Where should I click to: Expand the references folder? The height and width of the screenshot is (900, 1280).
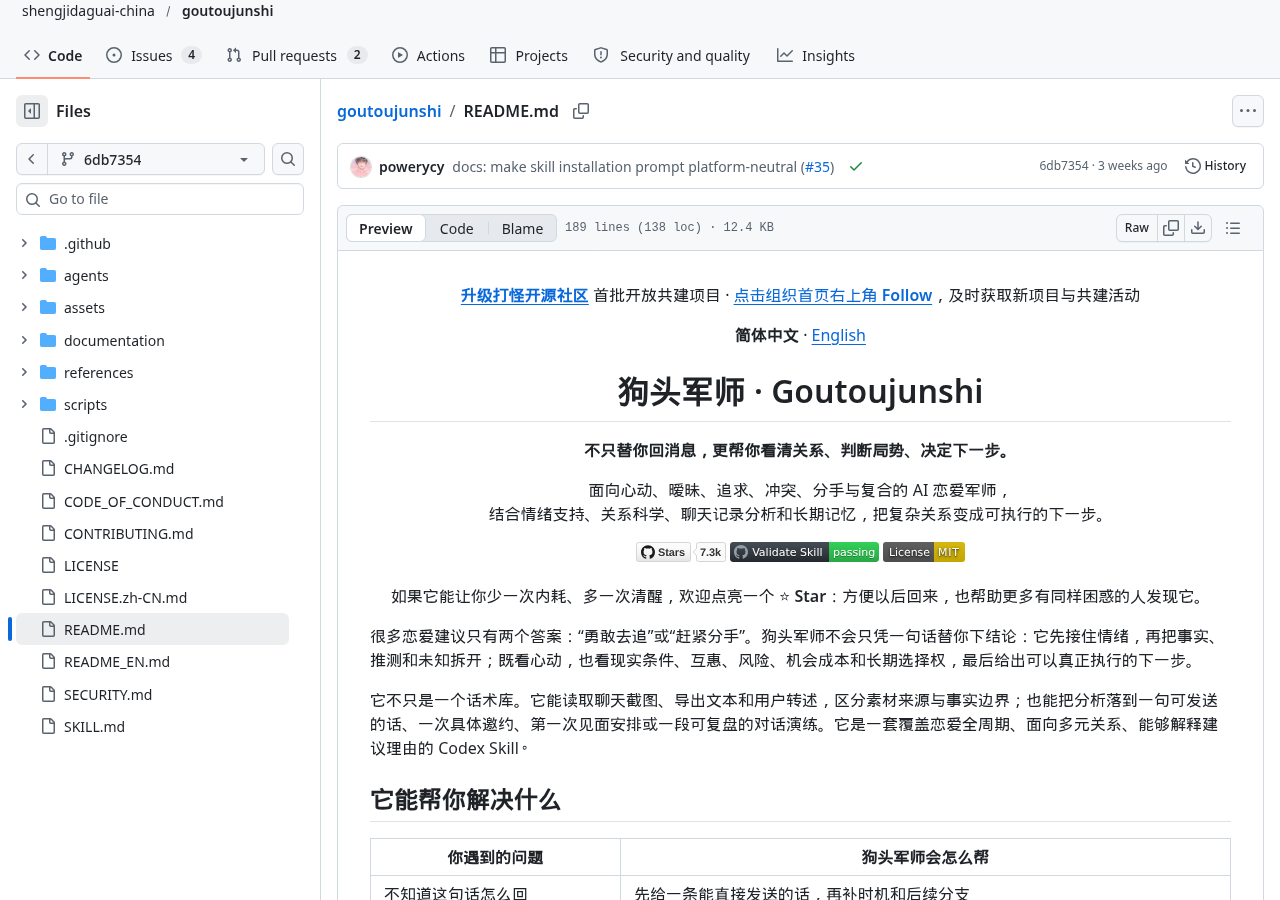[24, 372]
